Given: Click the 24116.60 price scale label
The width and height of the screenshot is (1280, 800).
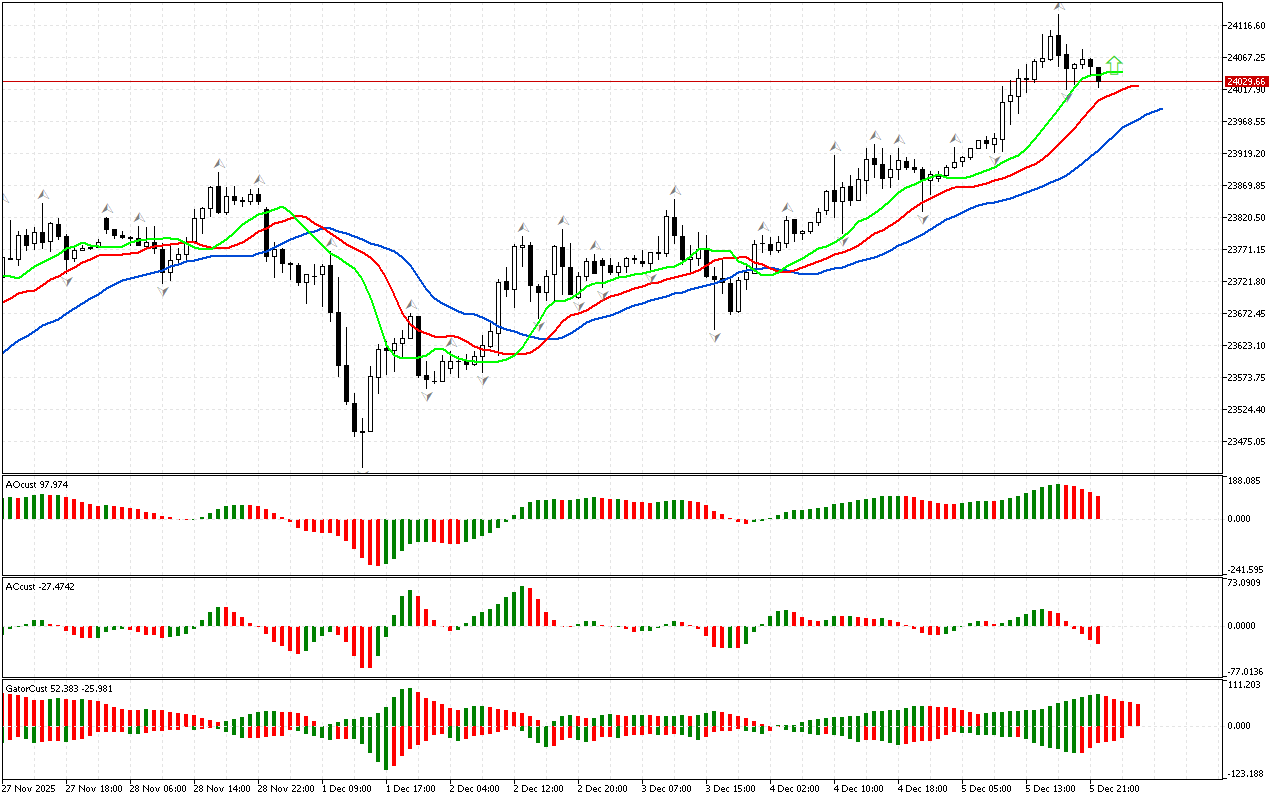Looking at the screenshot, I should pos(1246,25).
